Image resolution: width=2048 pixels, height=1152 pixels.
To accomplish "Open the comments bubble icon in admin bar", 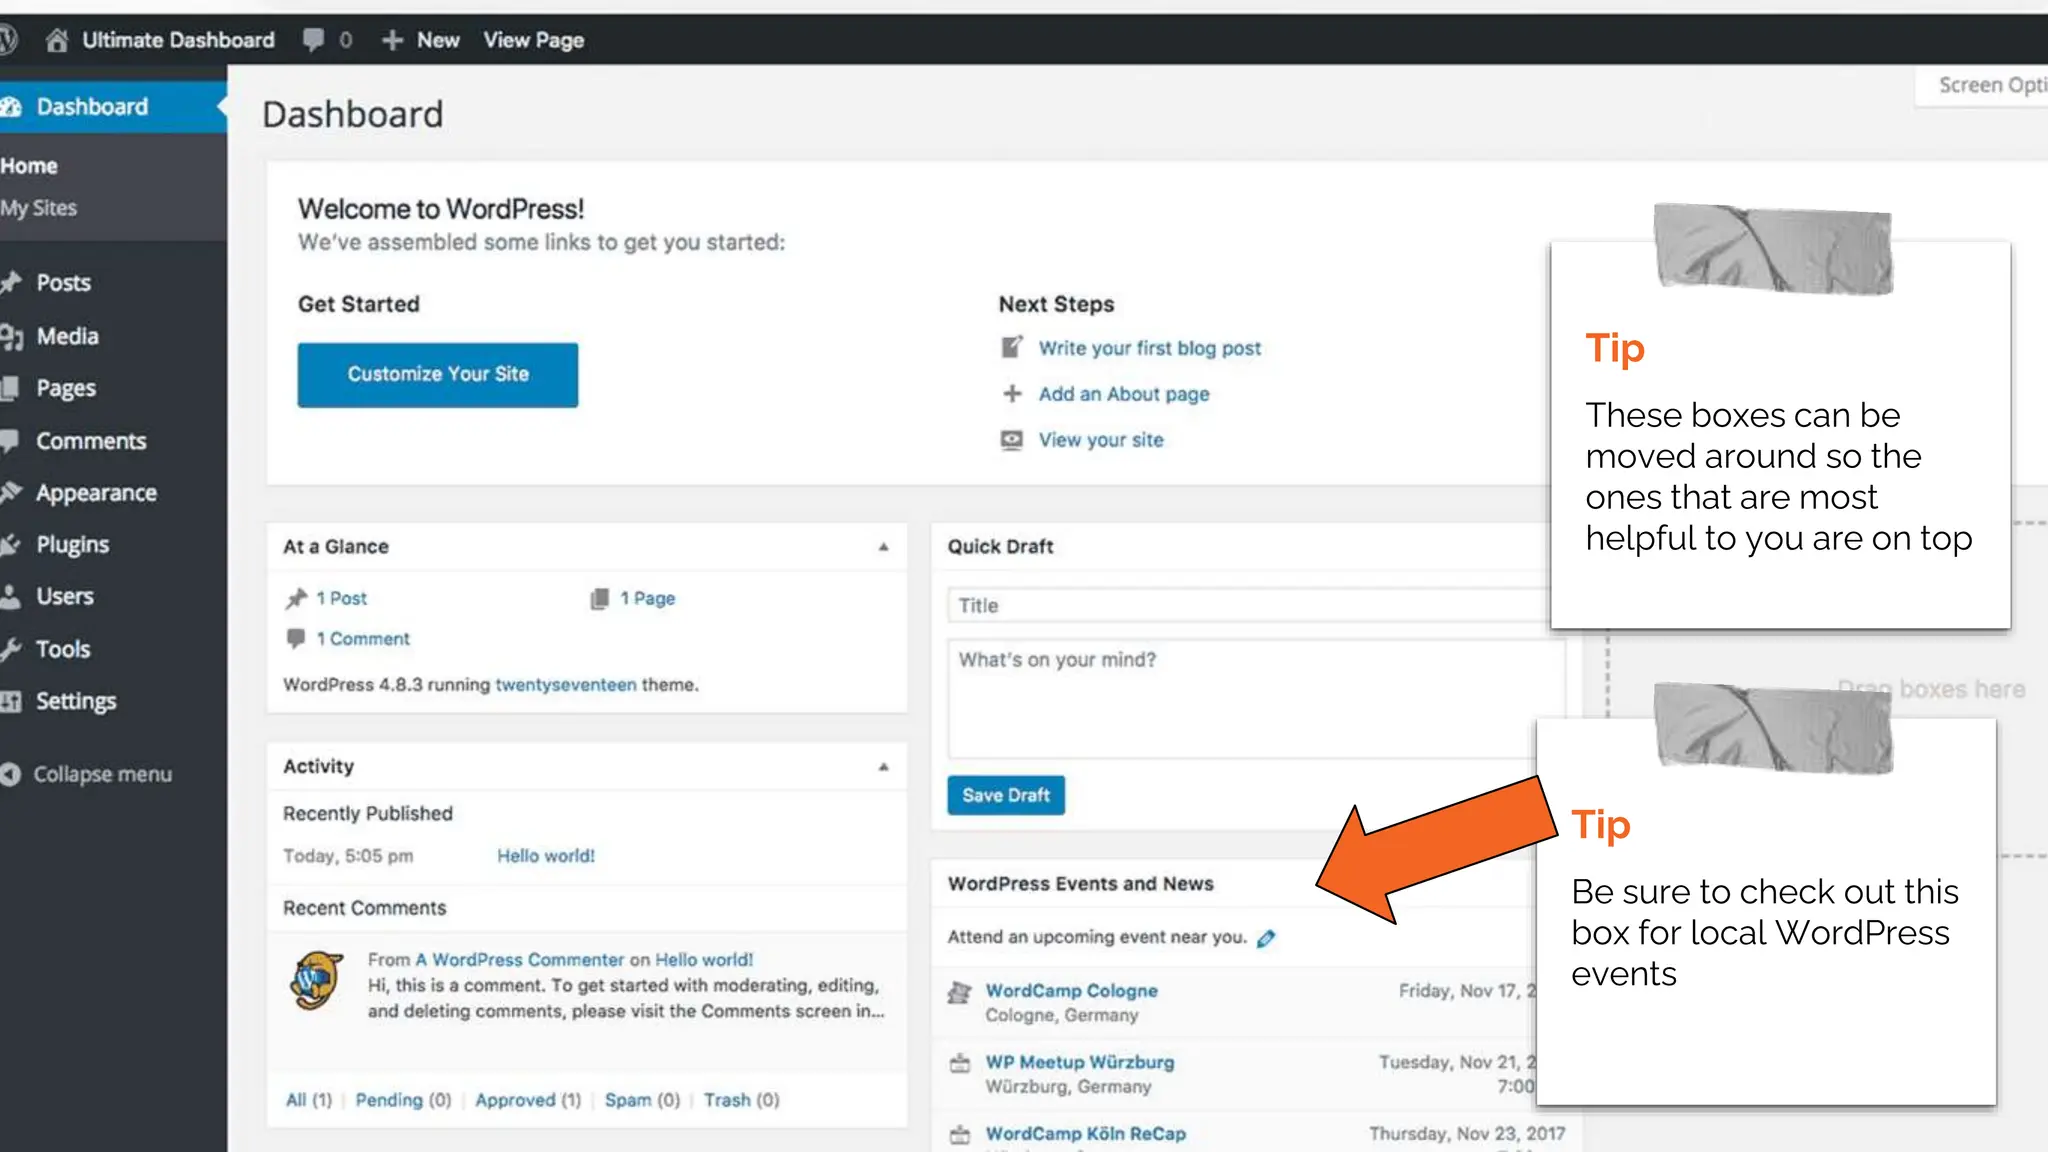I will point(313,40).
